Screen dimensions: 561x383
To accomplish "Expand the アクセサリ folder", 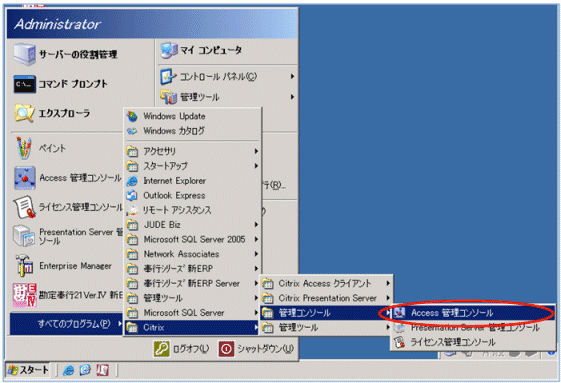I will coord(192,151).
